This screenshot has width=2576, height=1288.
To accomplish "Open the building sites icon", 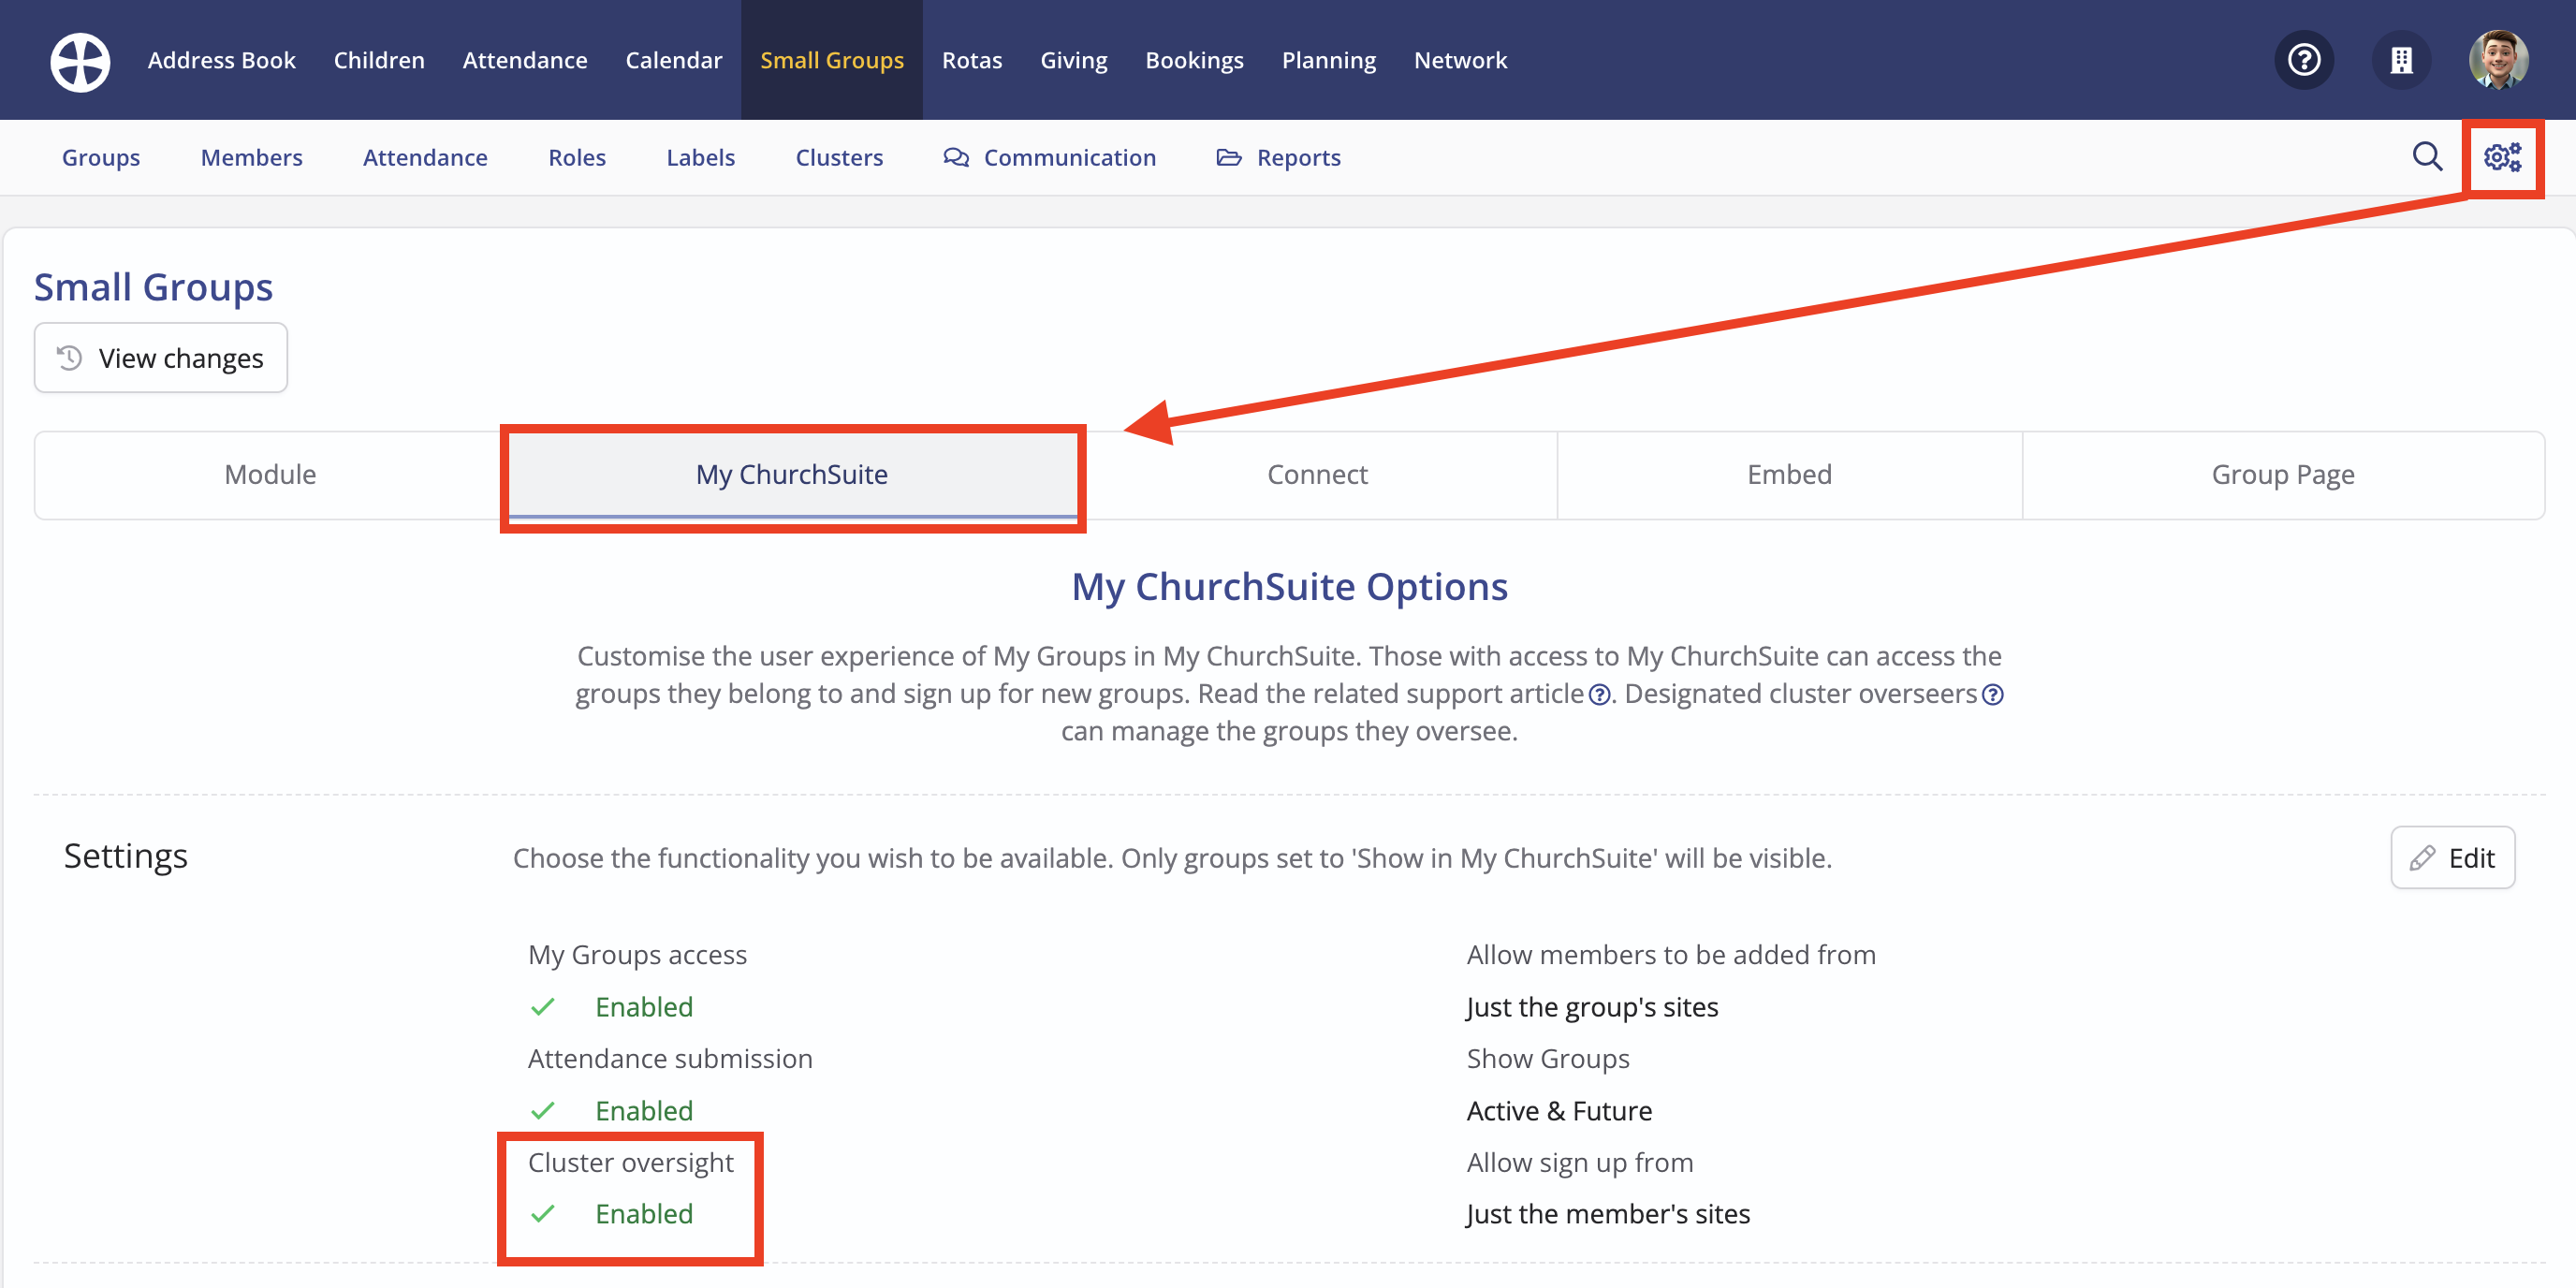I will click(x=2401, y=60).
